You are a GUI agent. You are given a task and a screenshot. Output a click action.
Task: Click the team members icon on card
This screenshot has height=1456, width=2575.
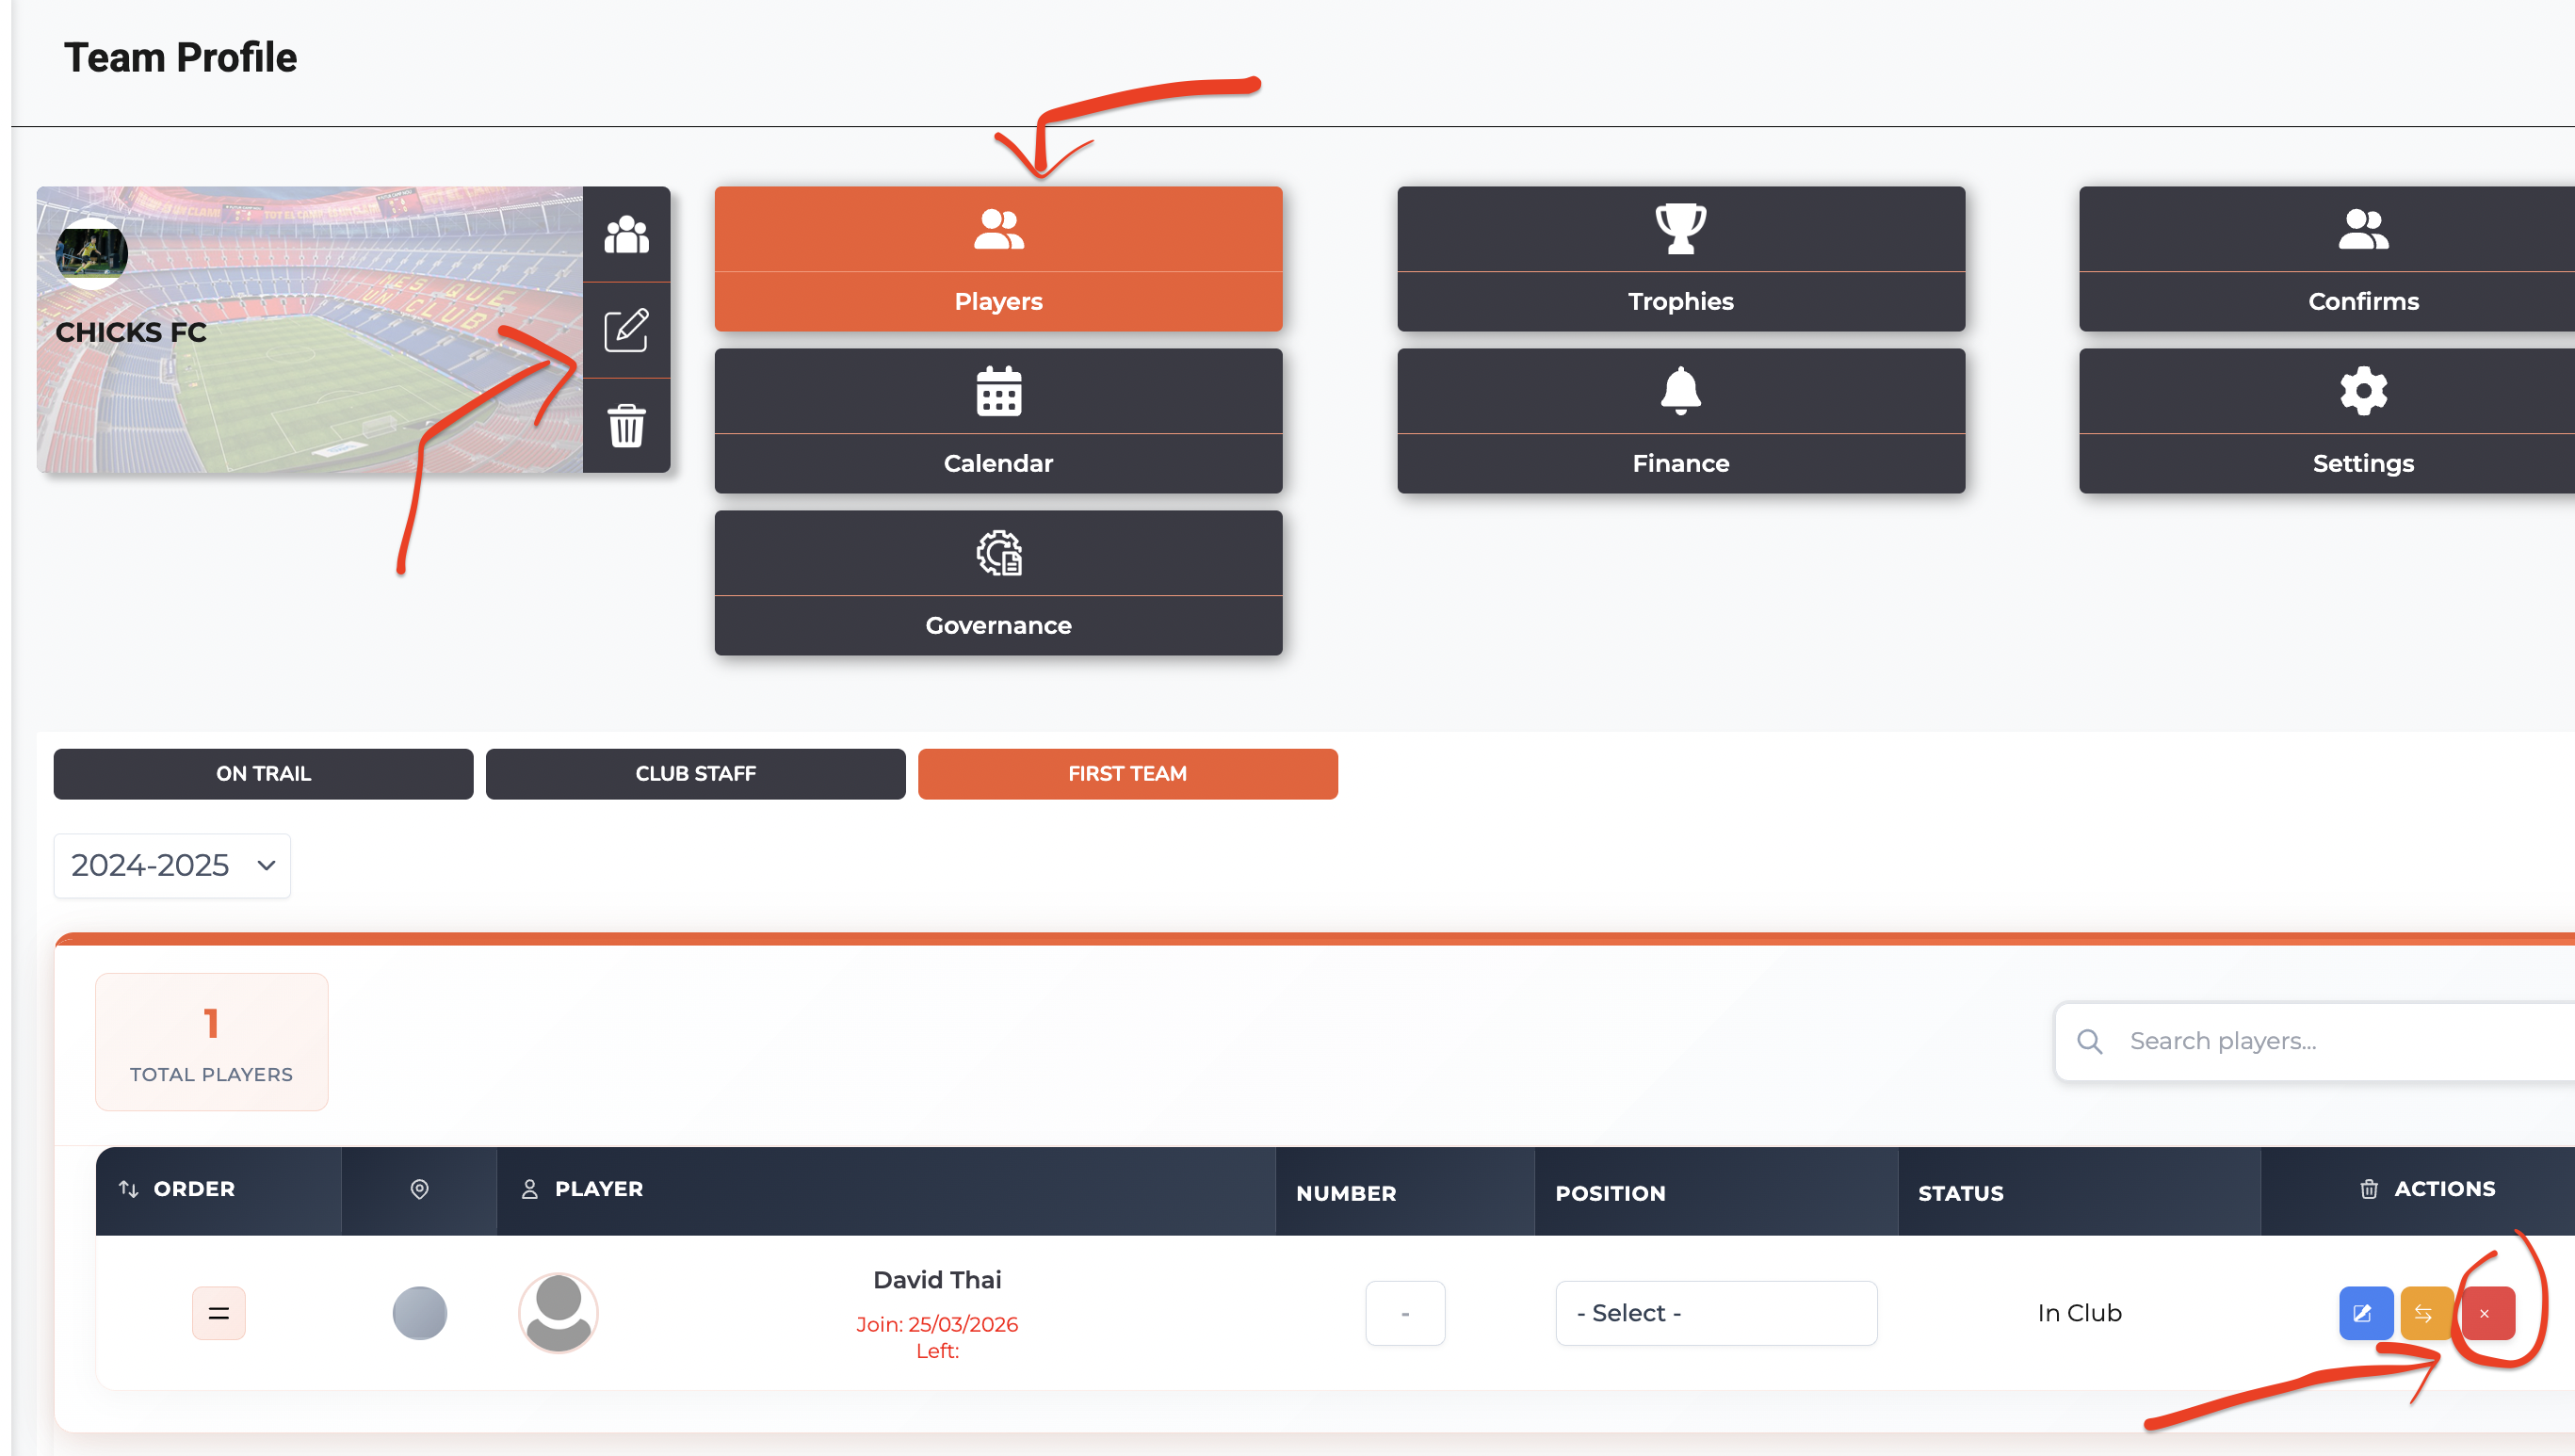point(626,235)
